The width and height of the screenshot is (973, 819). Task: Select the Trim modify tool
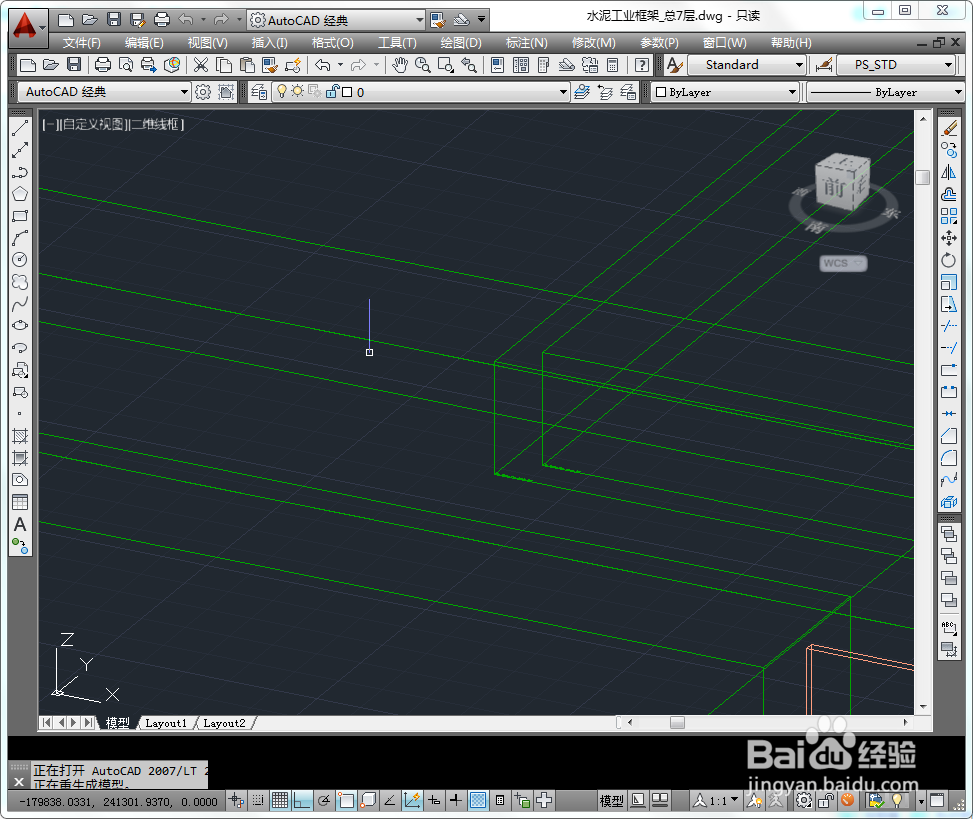(949, 326)
